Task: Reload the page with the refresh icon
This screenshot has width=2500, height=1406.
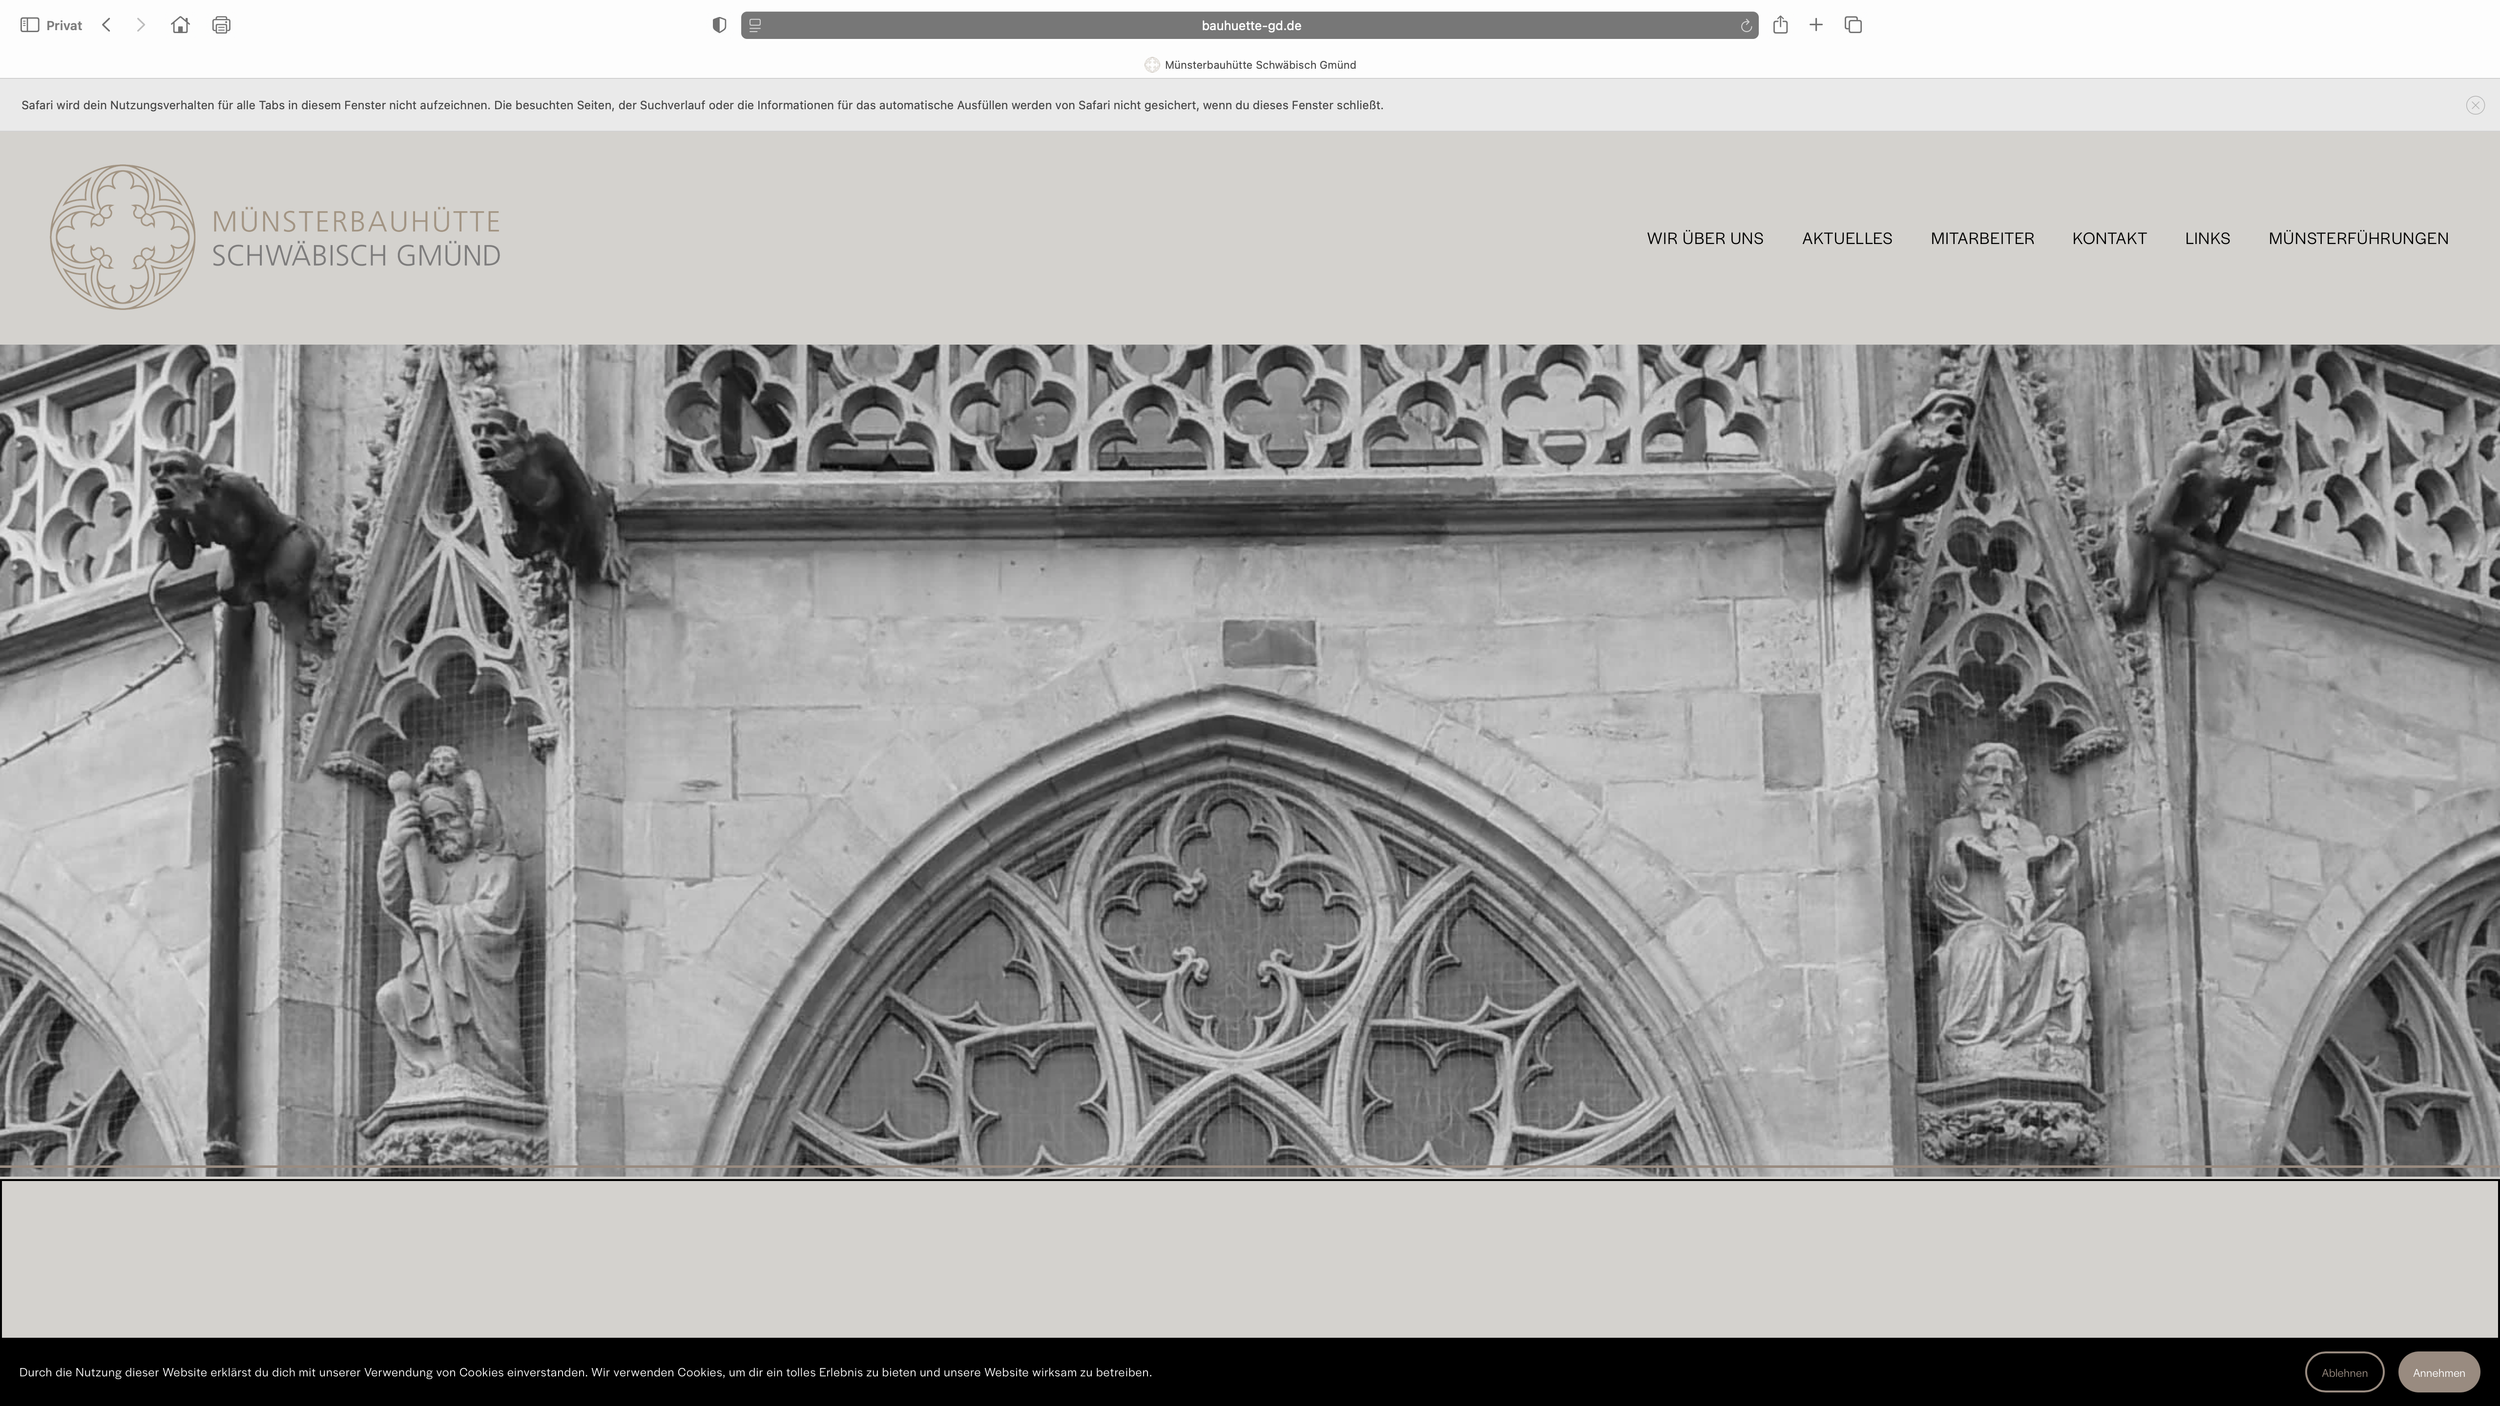Action: click(x=1745, y=25)
